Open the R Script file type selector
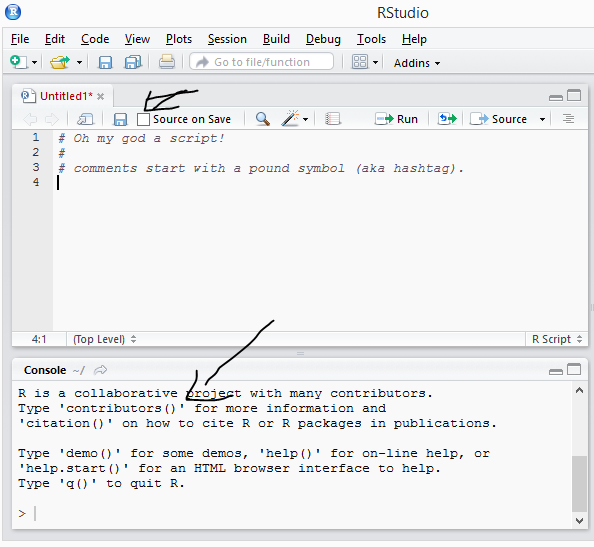Viewport: 594px width, 547px height. tap(556, 339)
